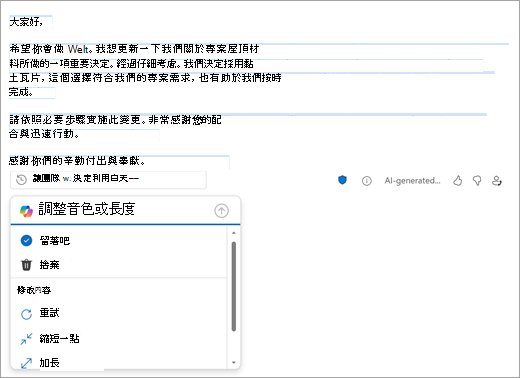
Task: Select 重試 to regenerate
Action: click(x=119, y=313)
